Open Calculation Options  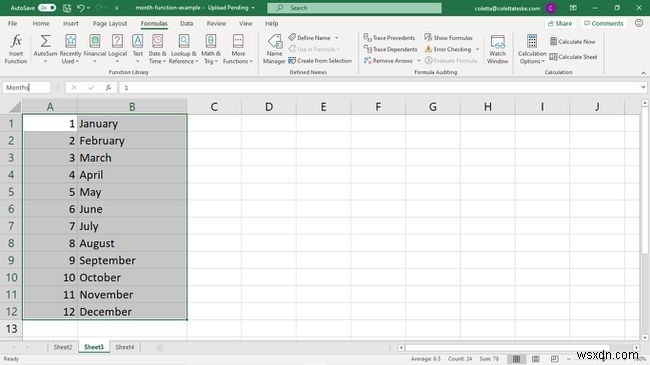point(532,49)
